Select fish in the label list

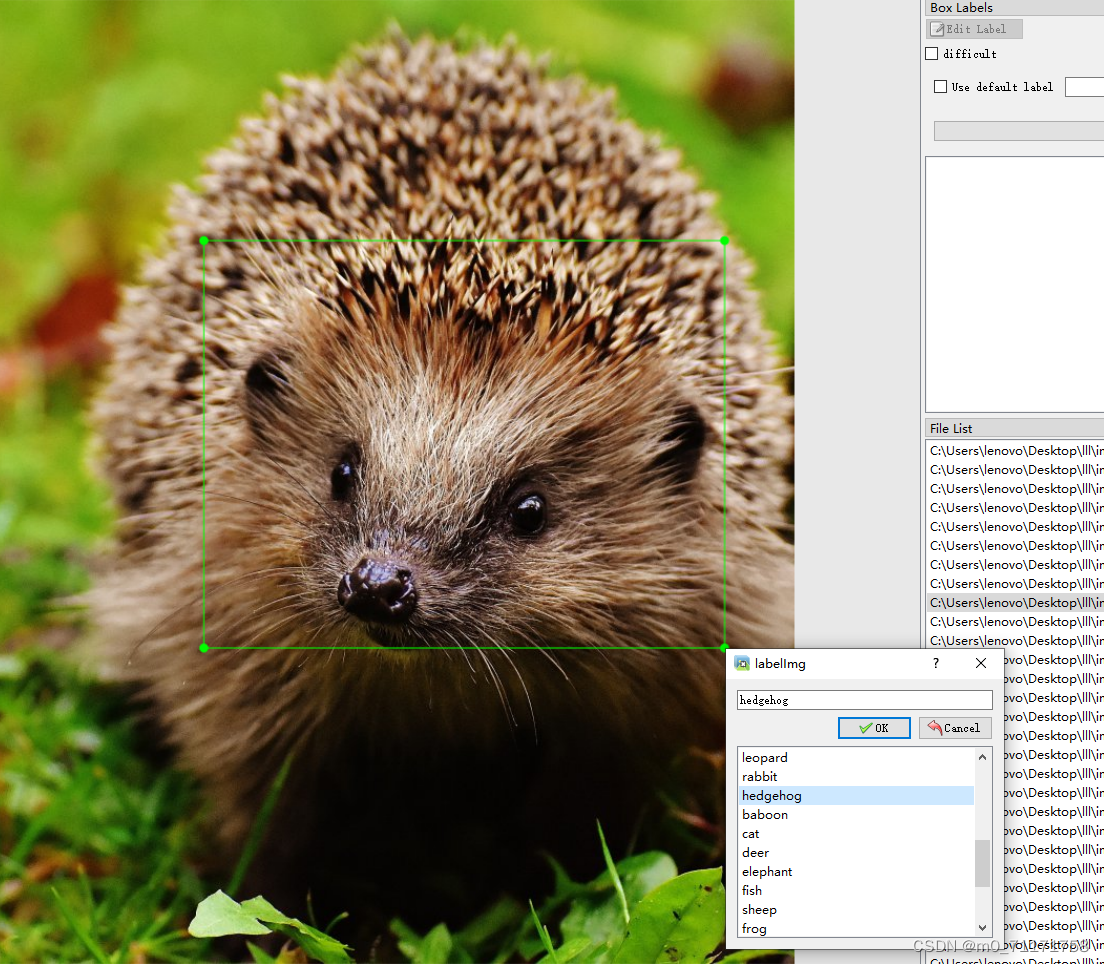coord(856,891)
